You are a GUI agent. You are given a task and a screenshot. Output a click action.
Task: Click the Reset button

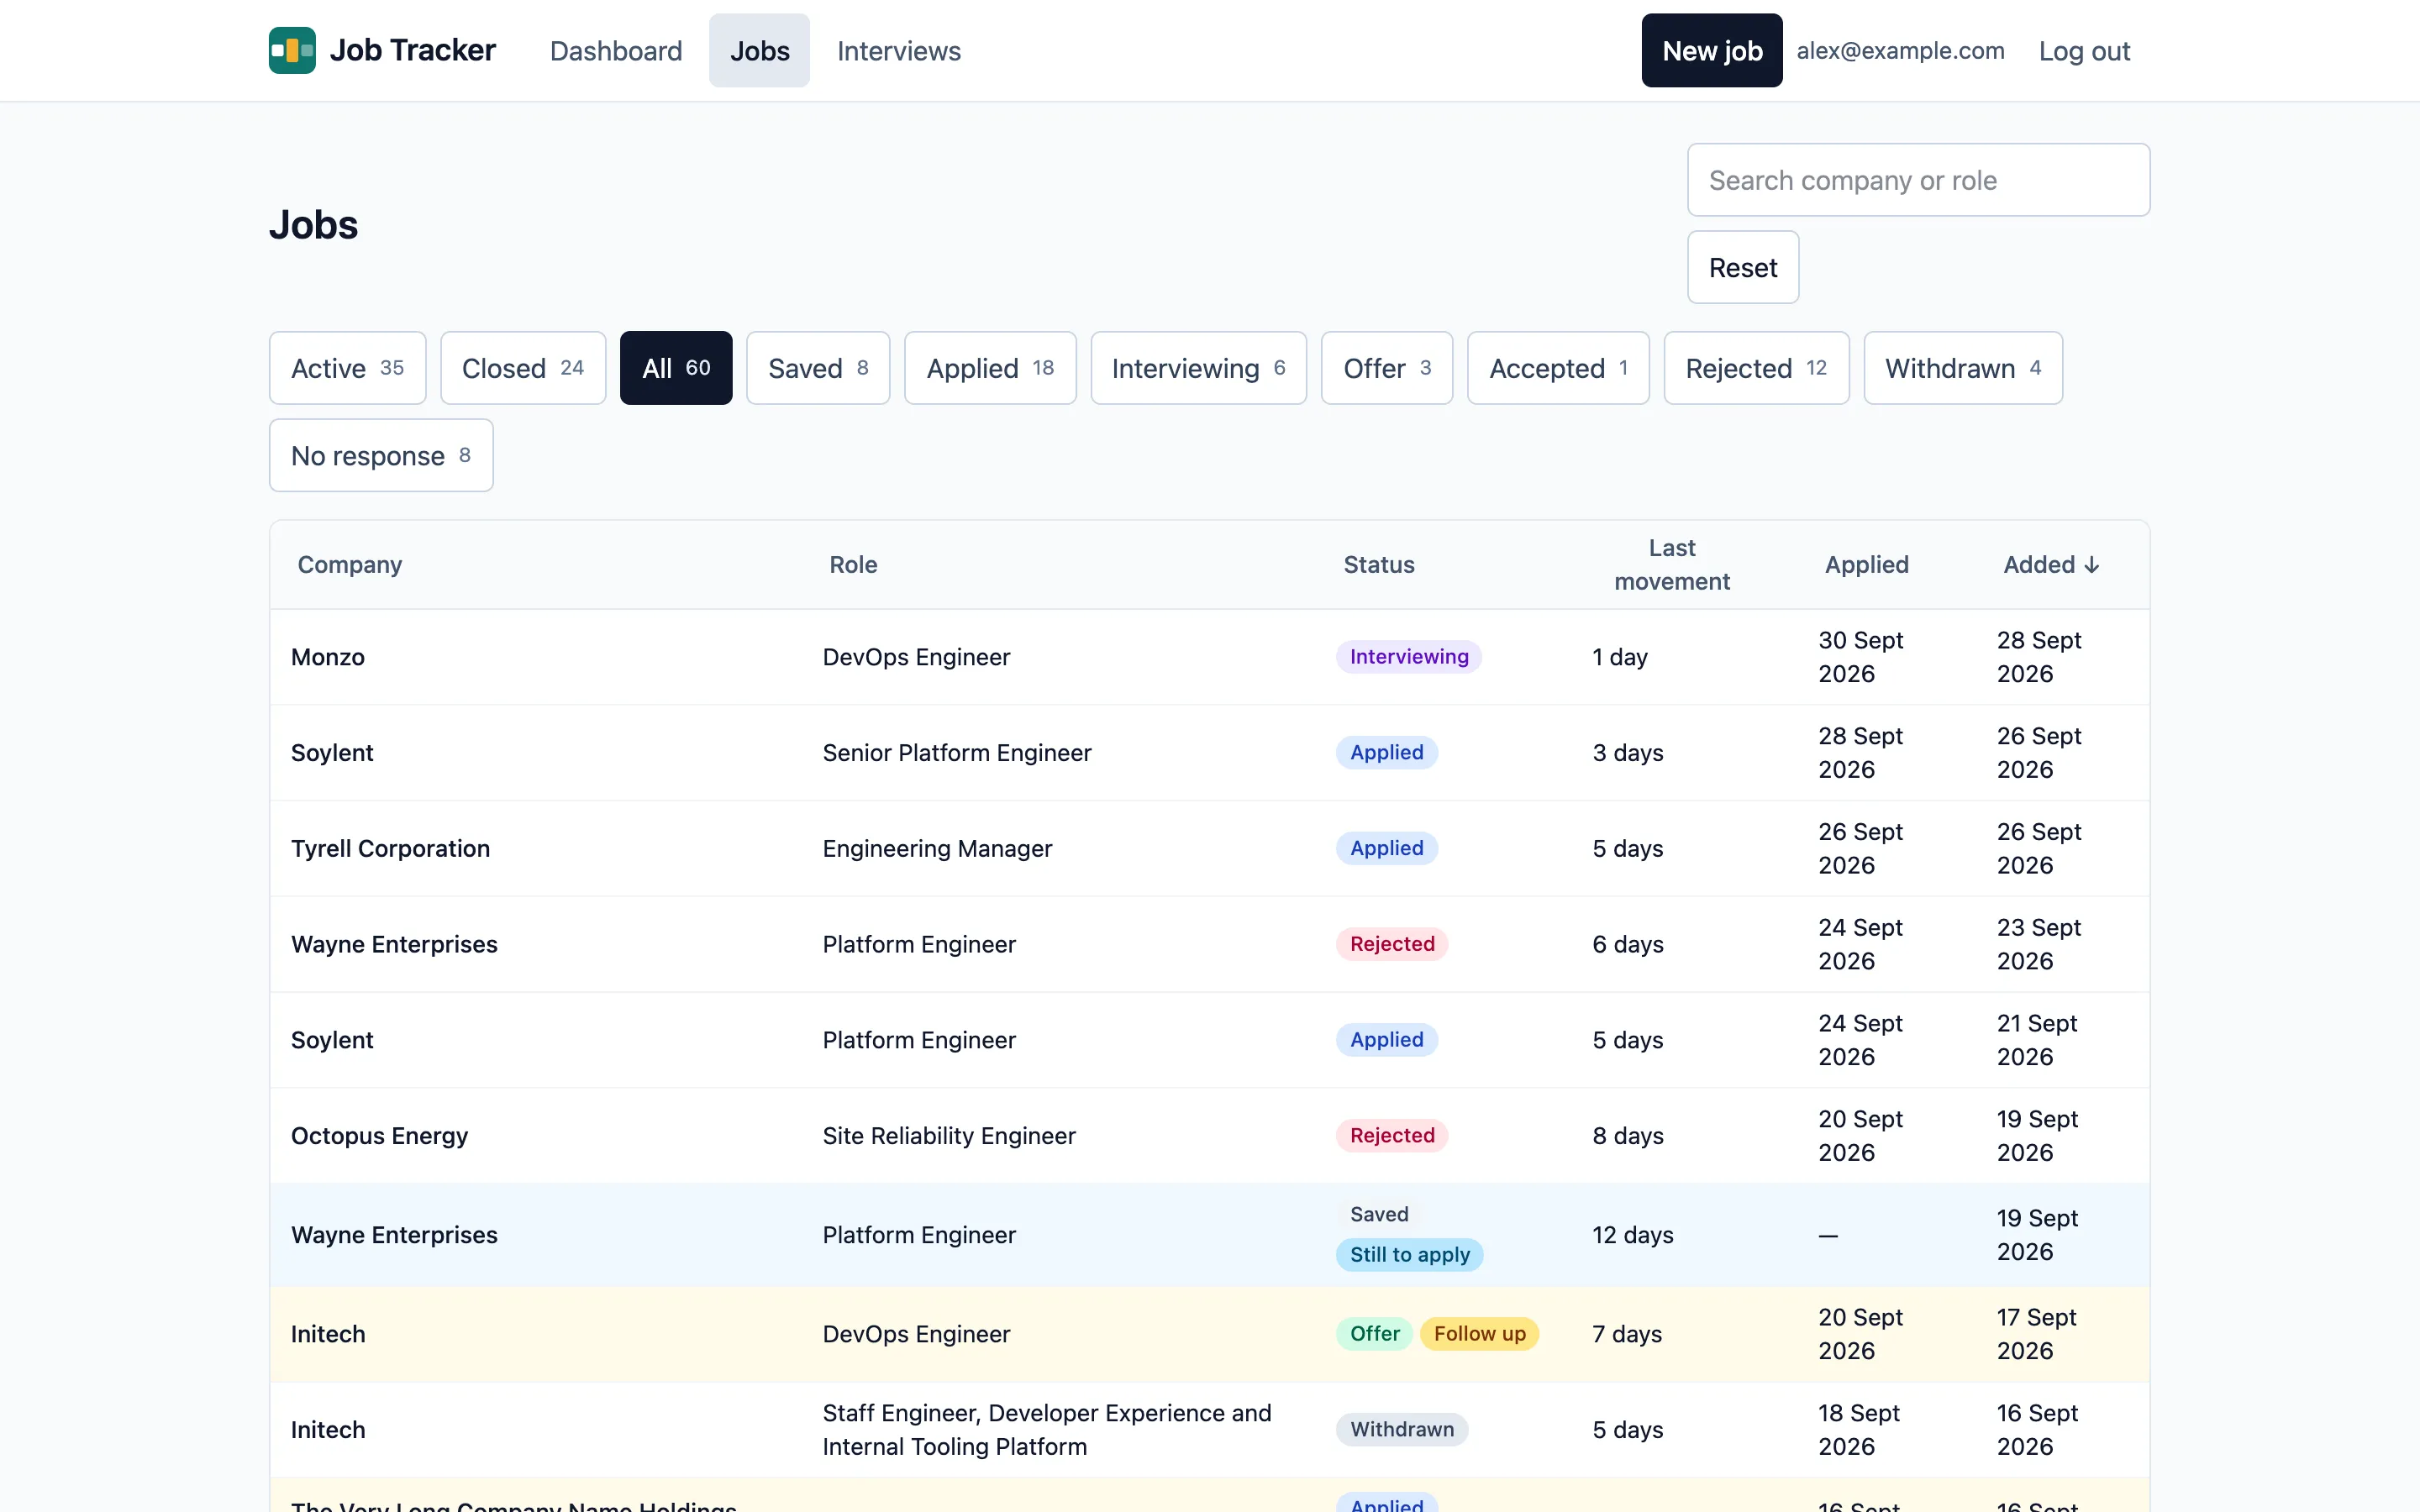point(1743,267)
